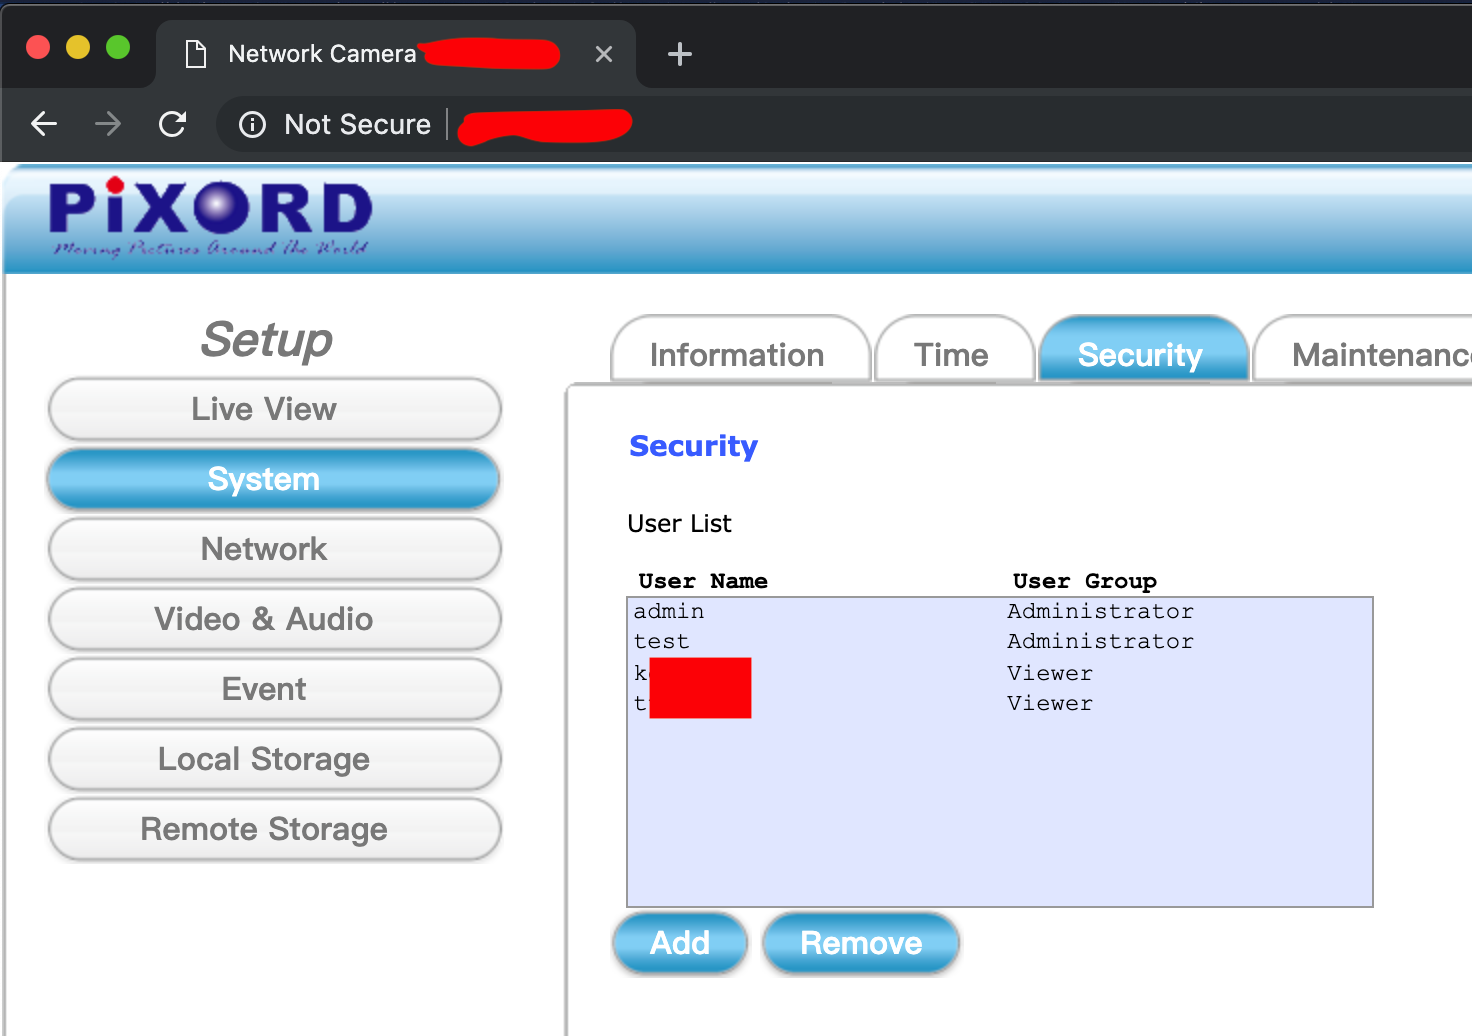The image size is (1472, 1036).
Task: Click the Pixord logo
Action: pos(211,217)
